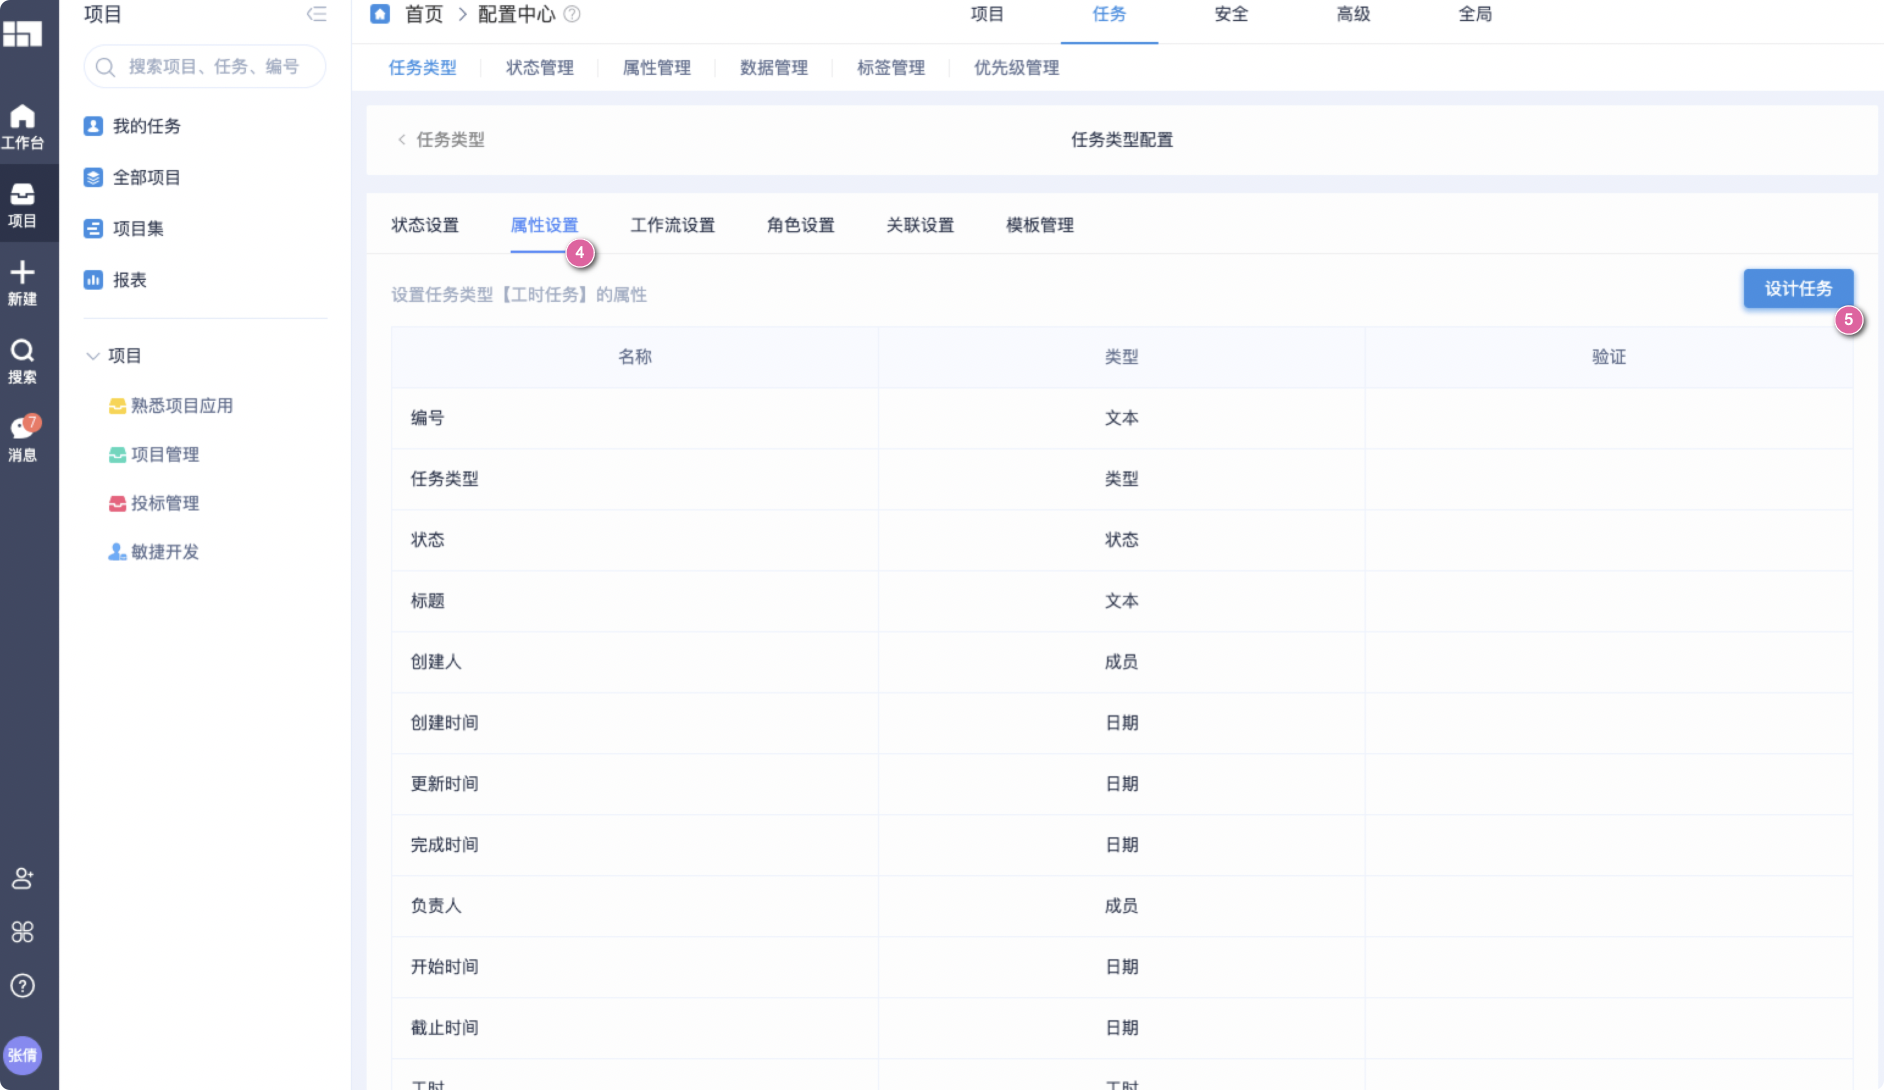The height and width of the screenshot is (1090, 1884).
Task: Open 消息 messages with notification badge
Action: click(22, 438)
